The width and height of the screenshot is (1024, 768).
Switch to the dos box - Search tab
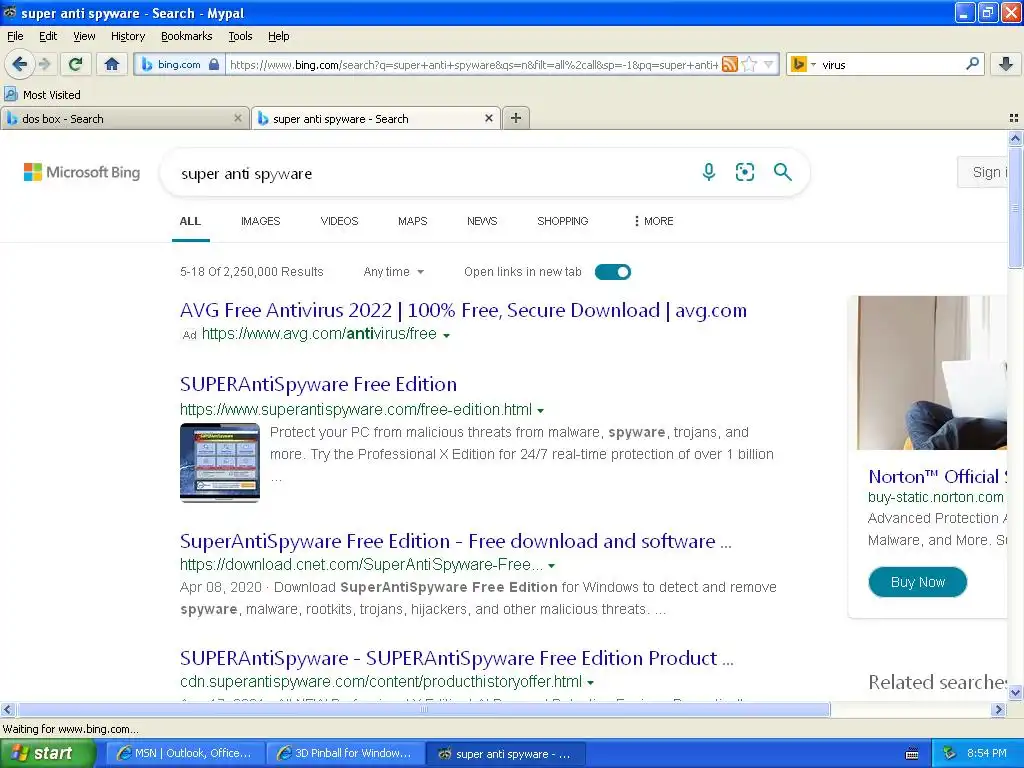(x=124, y=118)
